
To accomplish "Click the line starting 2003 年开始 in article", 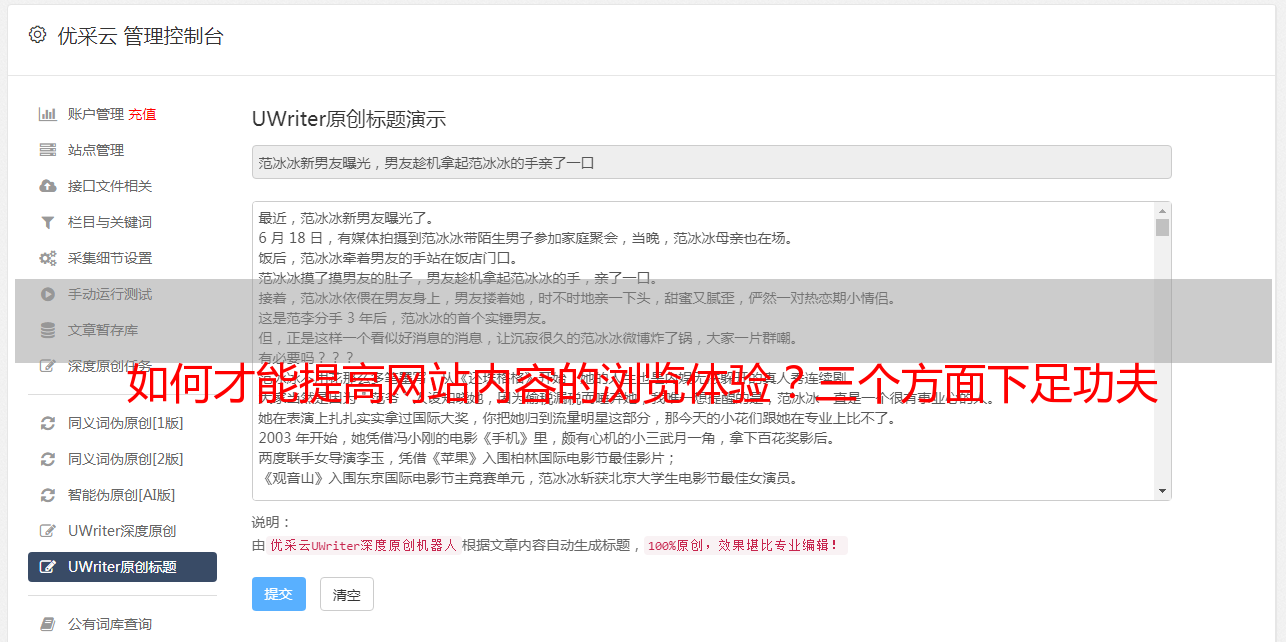I will tap(546, 438).
